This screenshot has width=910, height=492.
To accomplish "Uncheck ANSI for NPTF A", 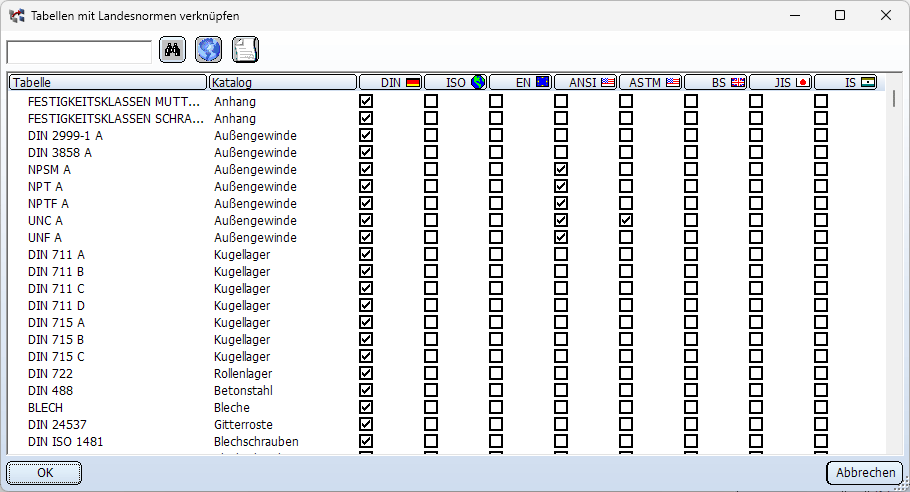I will pyautogui.click(x=561, y=204).
